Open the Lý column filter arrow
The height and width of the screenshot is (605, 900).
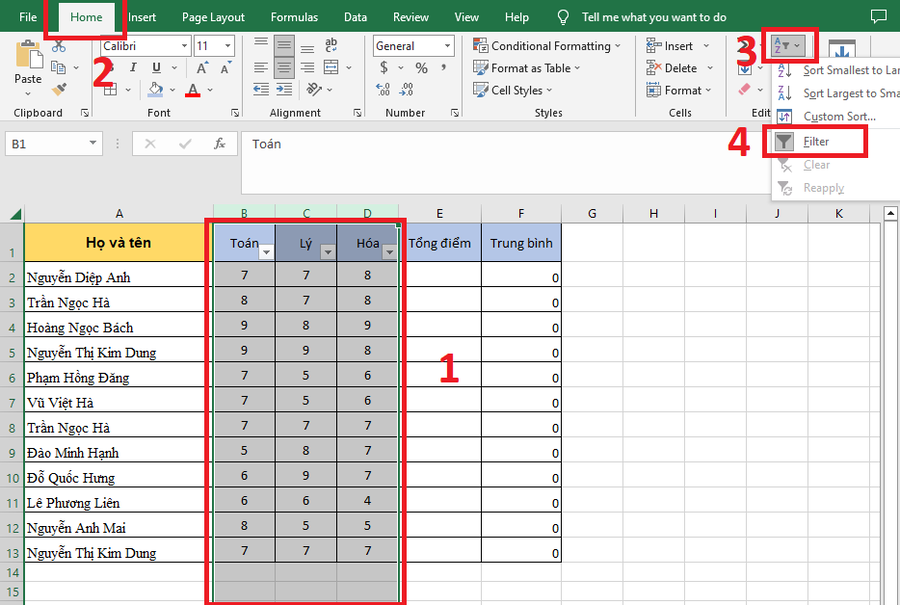(328, 252)
